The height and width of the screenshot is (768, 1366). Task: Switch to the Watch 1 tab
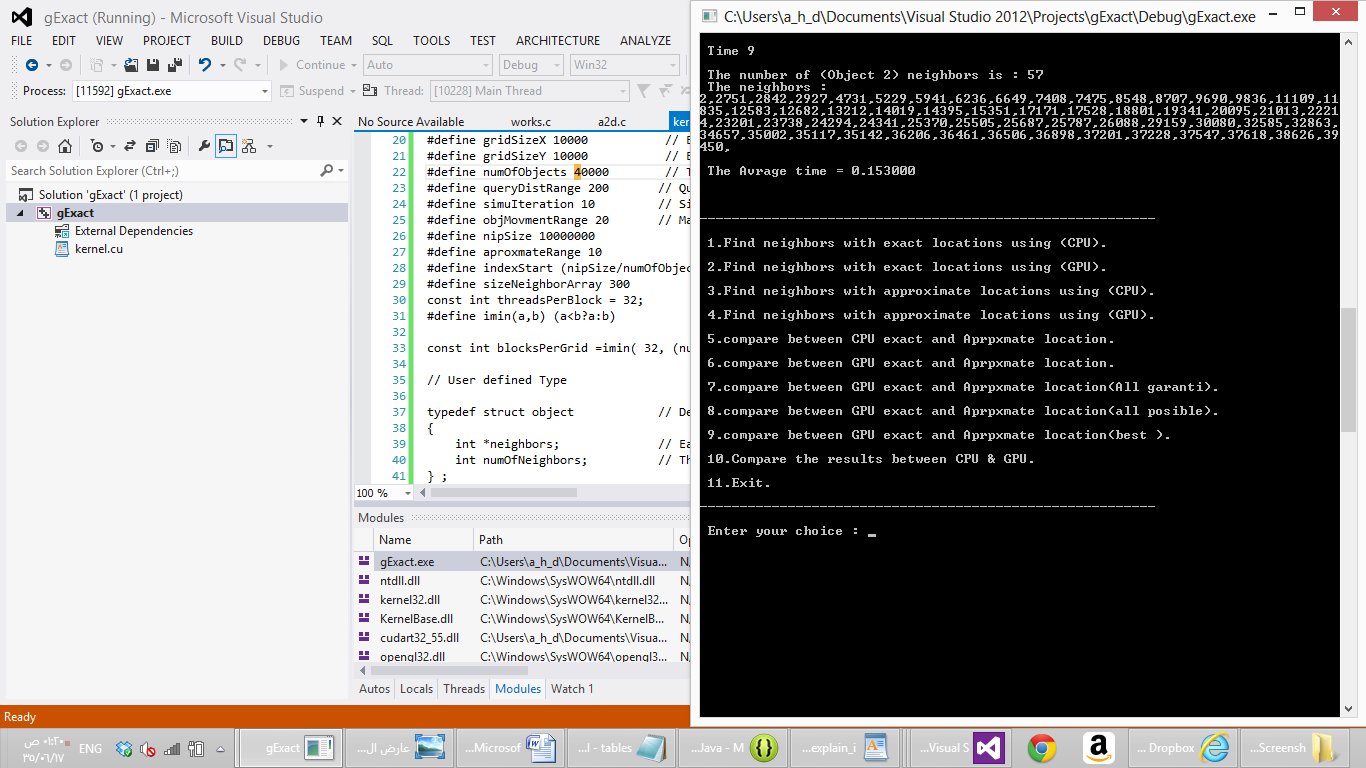(x=572, y=689)
